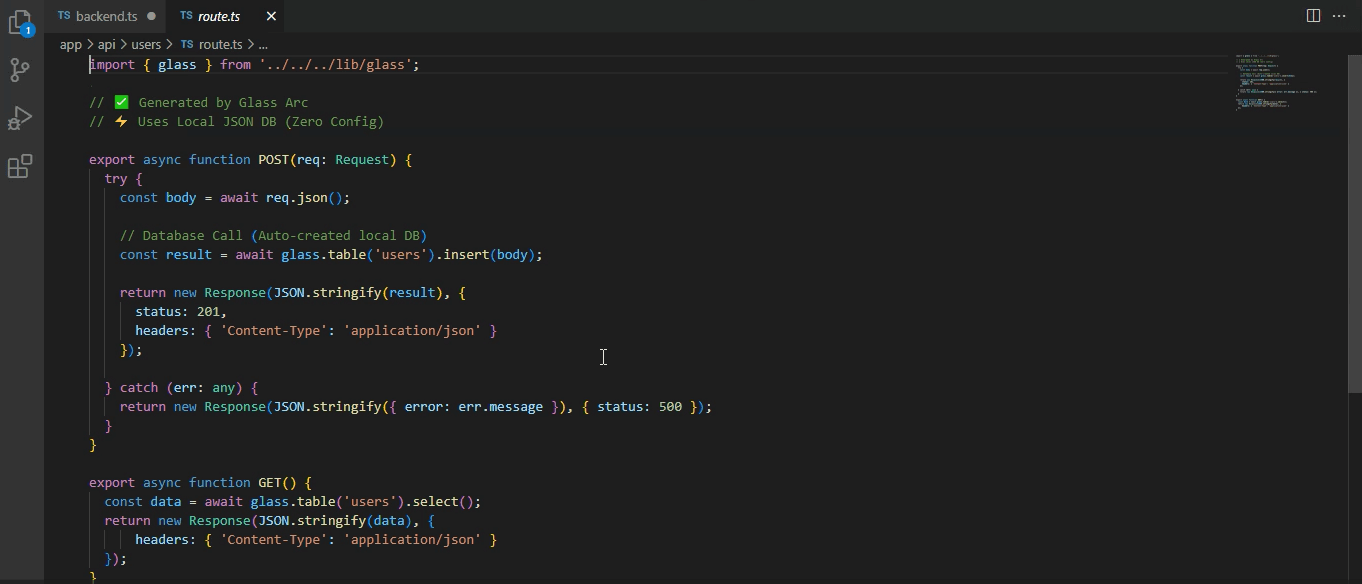Click the GET function name
Image resolution: width=1362 pixels, height=584 pixels.
[x=269, y=482]
